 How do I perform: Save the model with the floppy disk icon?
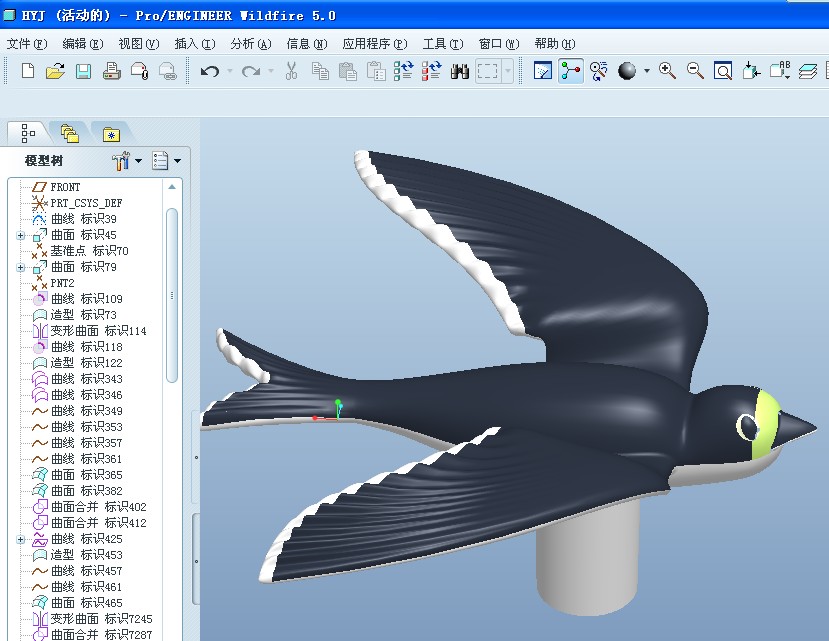click(84, 70)
